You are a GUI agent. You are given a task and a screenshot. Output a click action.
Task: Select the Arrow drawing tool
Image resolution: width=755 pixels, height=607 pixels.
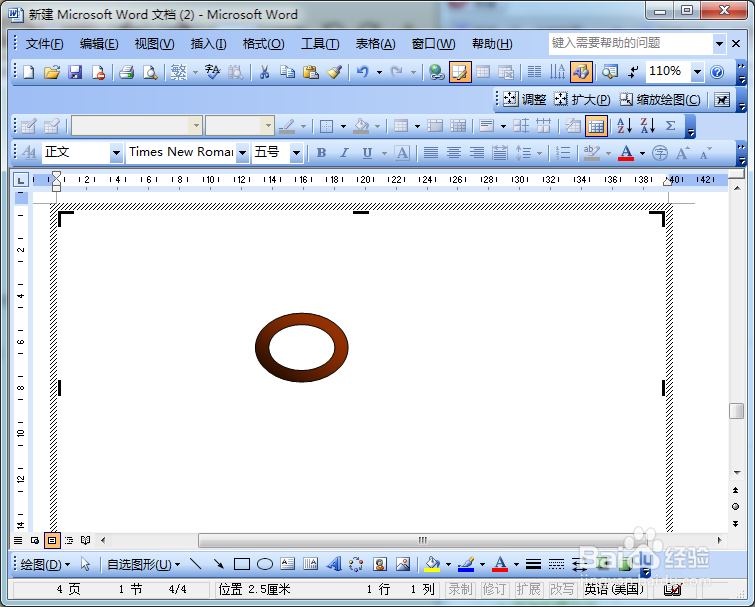[218, 564]
